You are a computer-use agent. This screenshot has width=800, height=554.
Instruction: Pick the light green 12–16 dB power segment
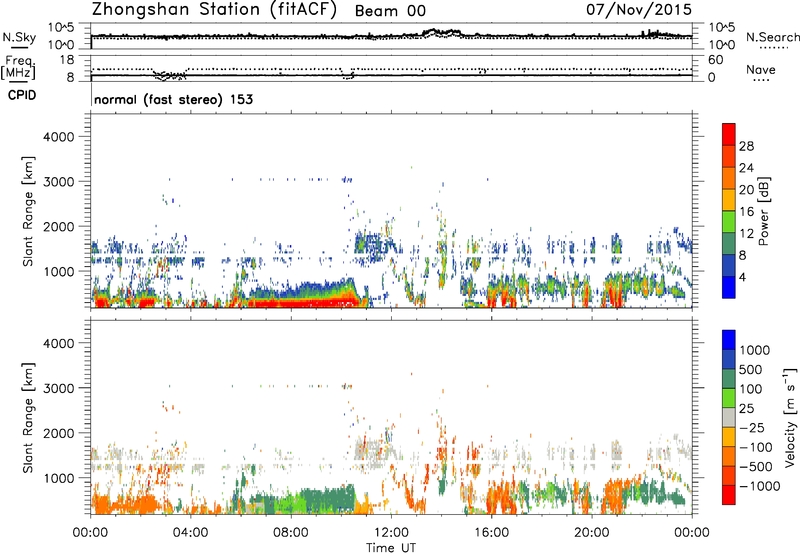click(729, 222)
